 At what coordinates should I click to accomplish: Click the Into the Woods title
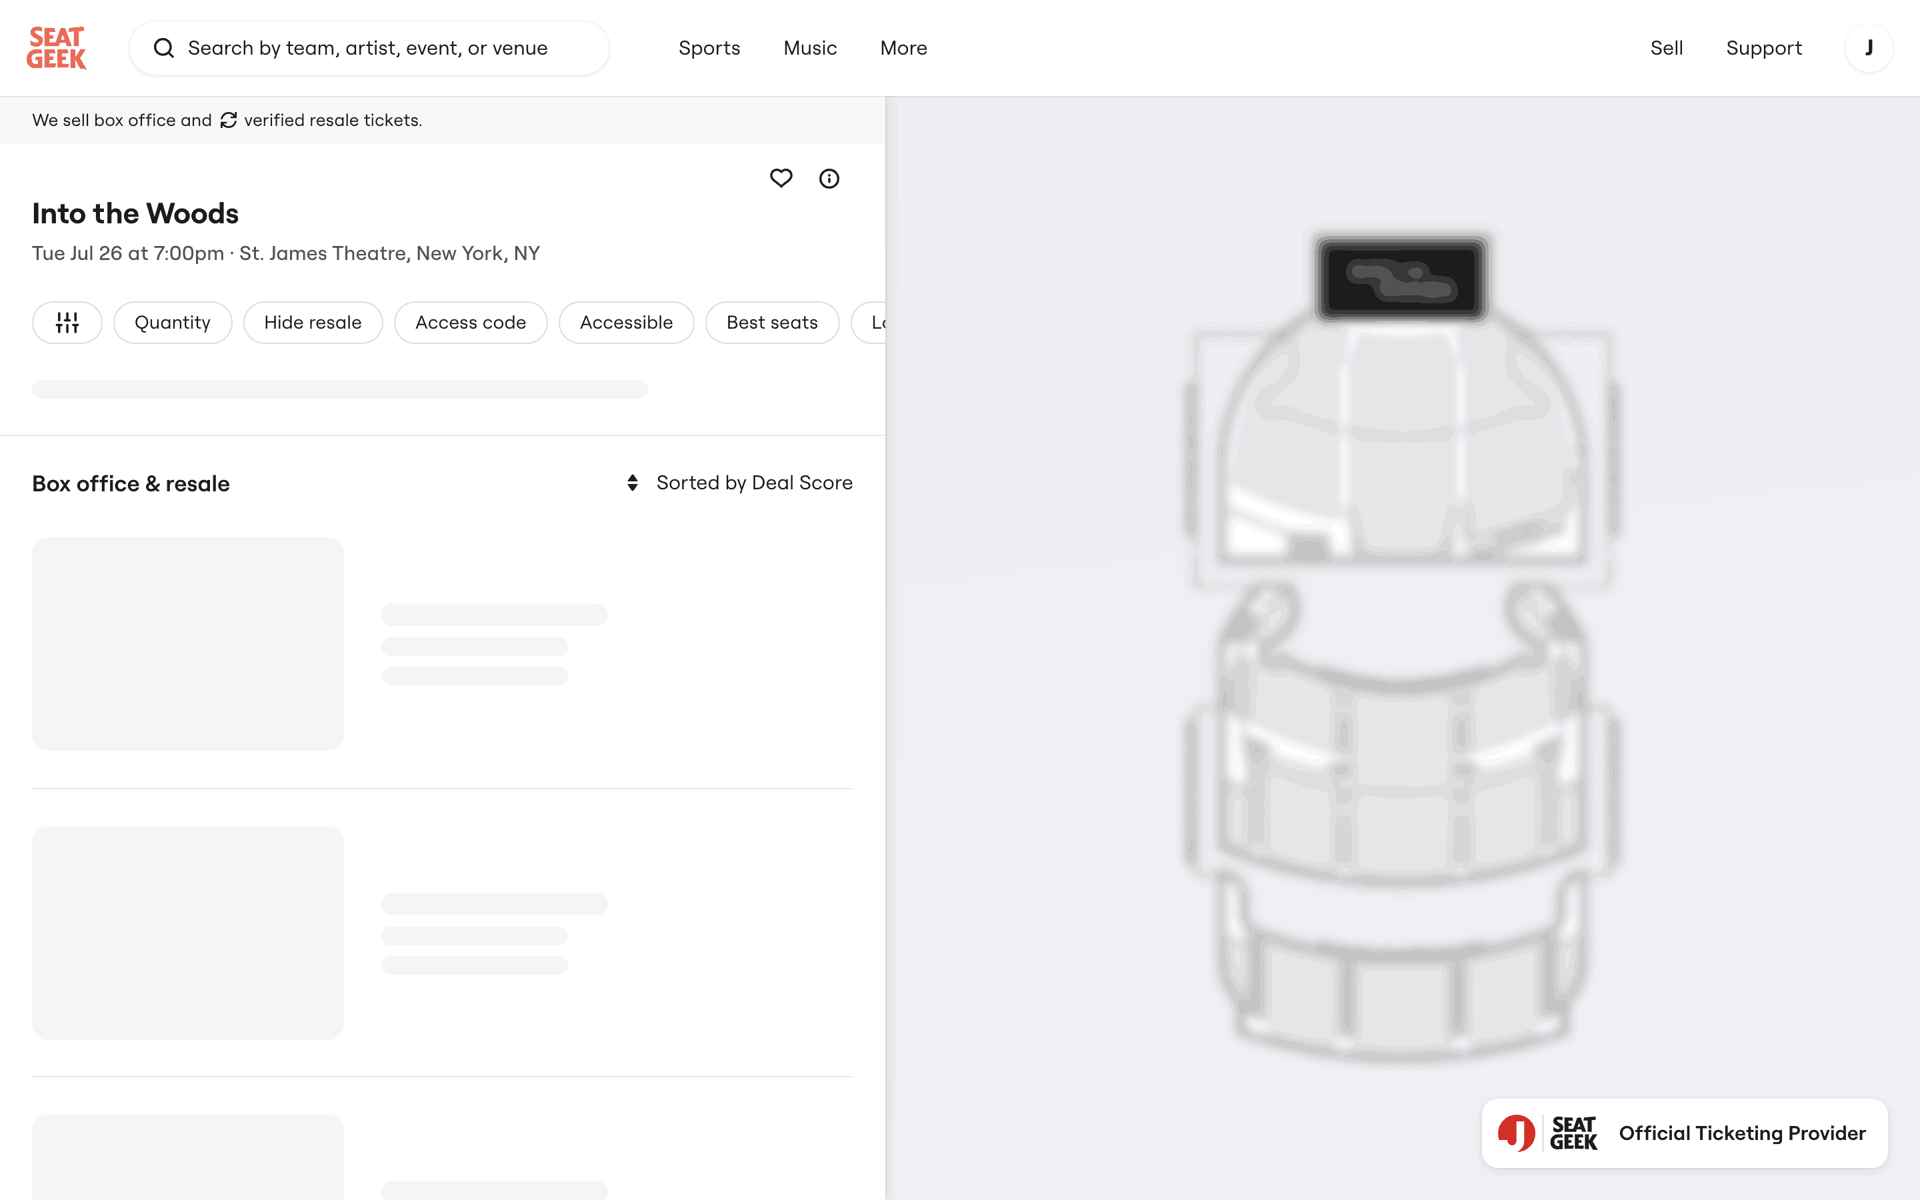tap(135, 213)
